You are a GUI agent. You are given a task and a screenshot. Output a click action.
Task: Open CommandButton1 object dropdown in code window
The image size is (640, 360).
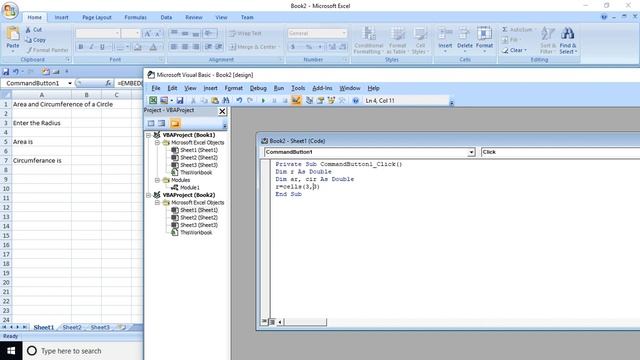[x=471, y=152]
